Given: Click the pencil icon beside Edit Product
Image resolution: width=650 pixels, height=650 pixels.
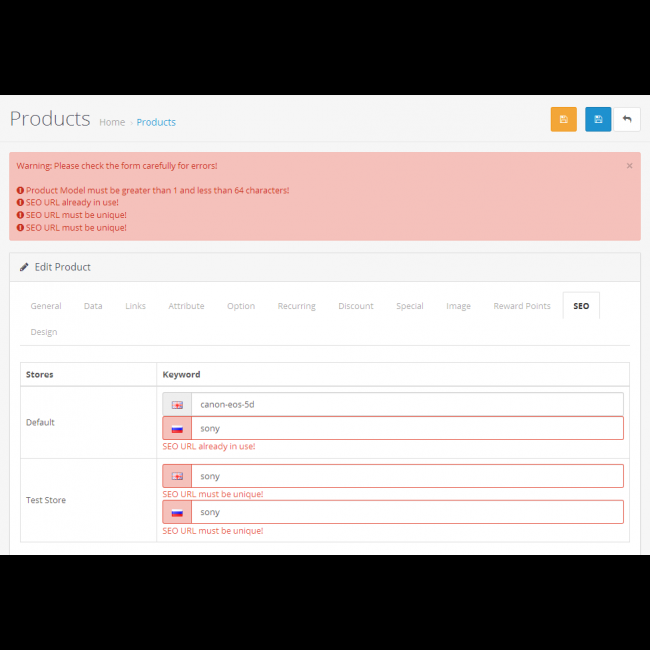Looking at the screenshot, I should [24, 267].
